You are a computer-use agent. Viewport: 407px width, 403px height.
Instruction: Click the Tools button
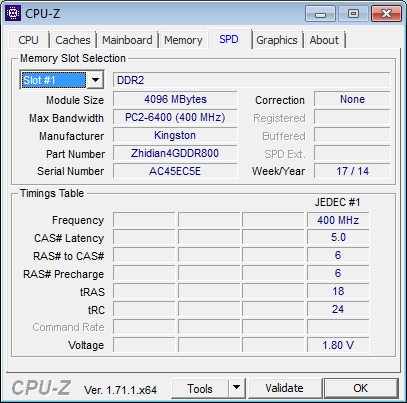point(200,389)
